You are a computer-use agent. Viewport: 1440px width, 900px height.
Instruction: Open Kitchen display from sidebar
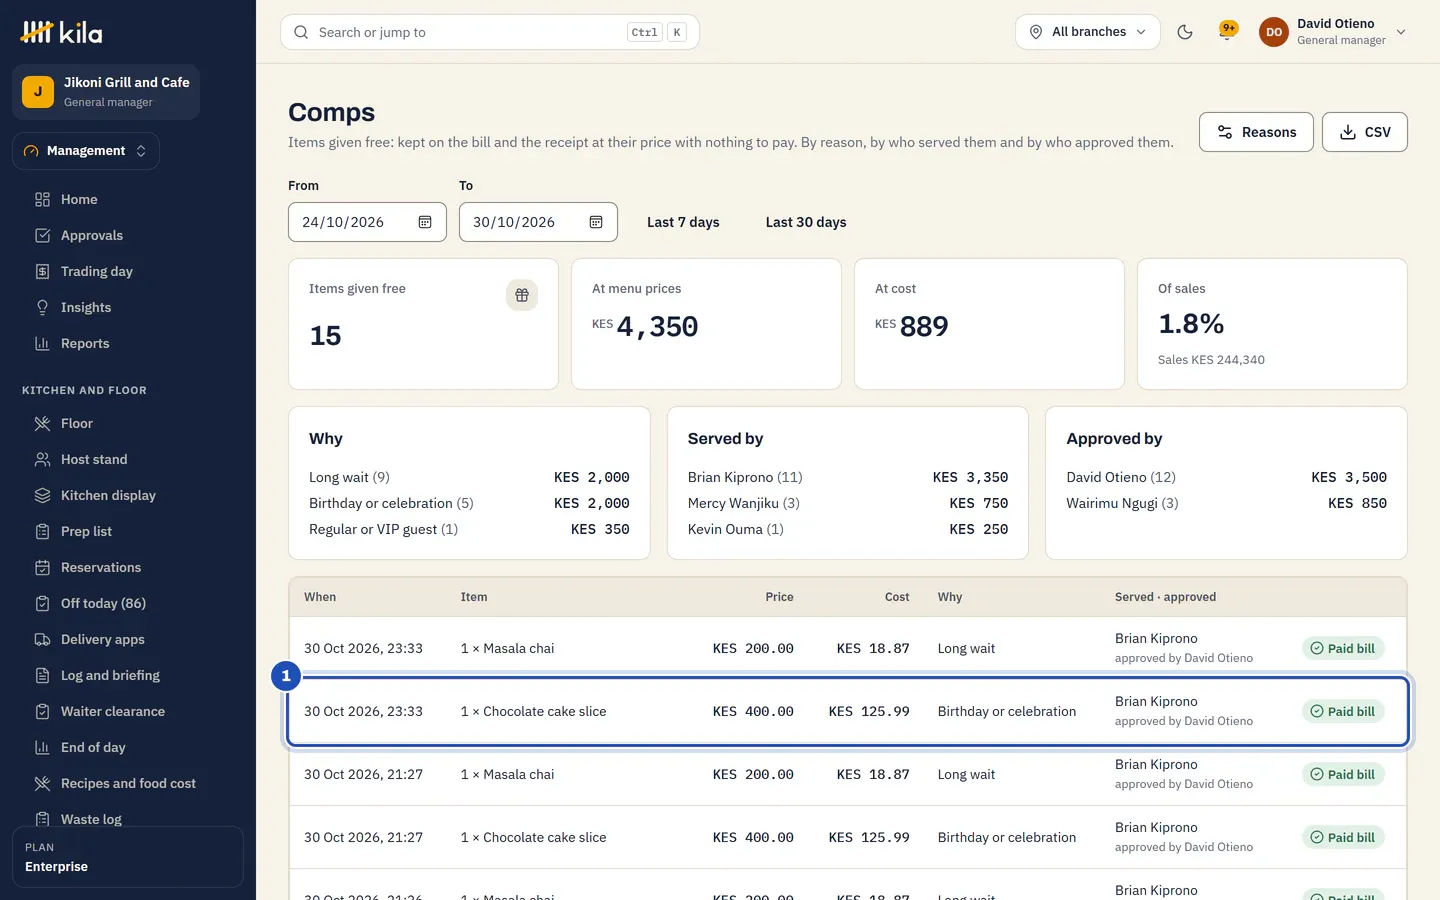click(108, 495)
